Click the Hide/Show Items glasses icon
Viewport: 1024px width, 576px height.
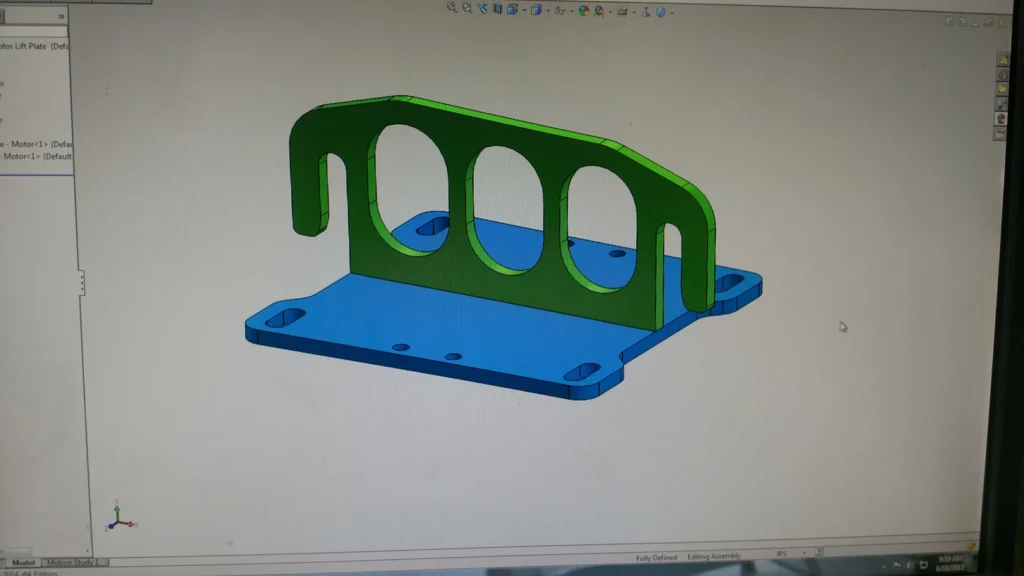click(x=560, y=10)
